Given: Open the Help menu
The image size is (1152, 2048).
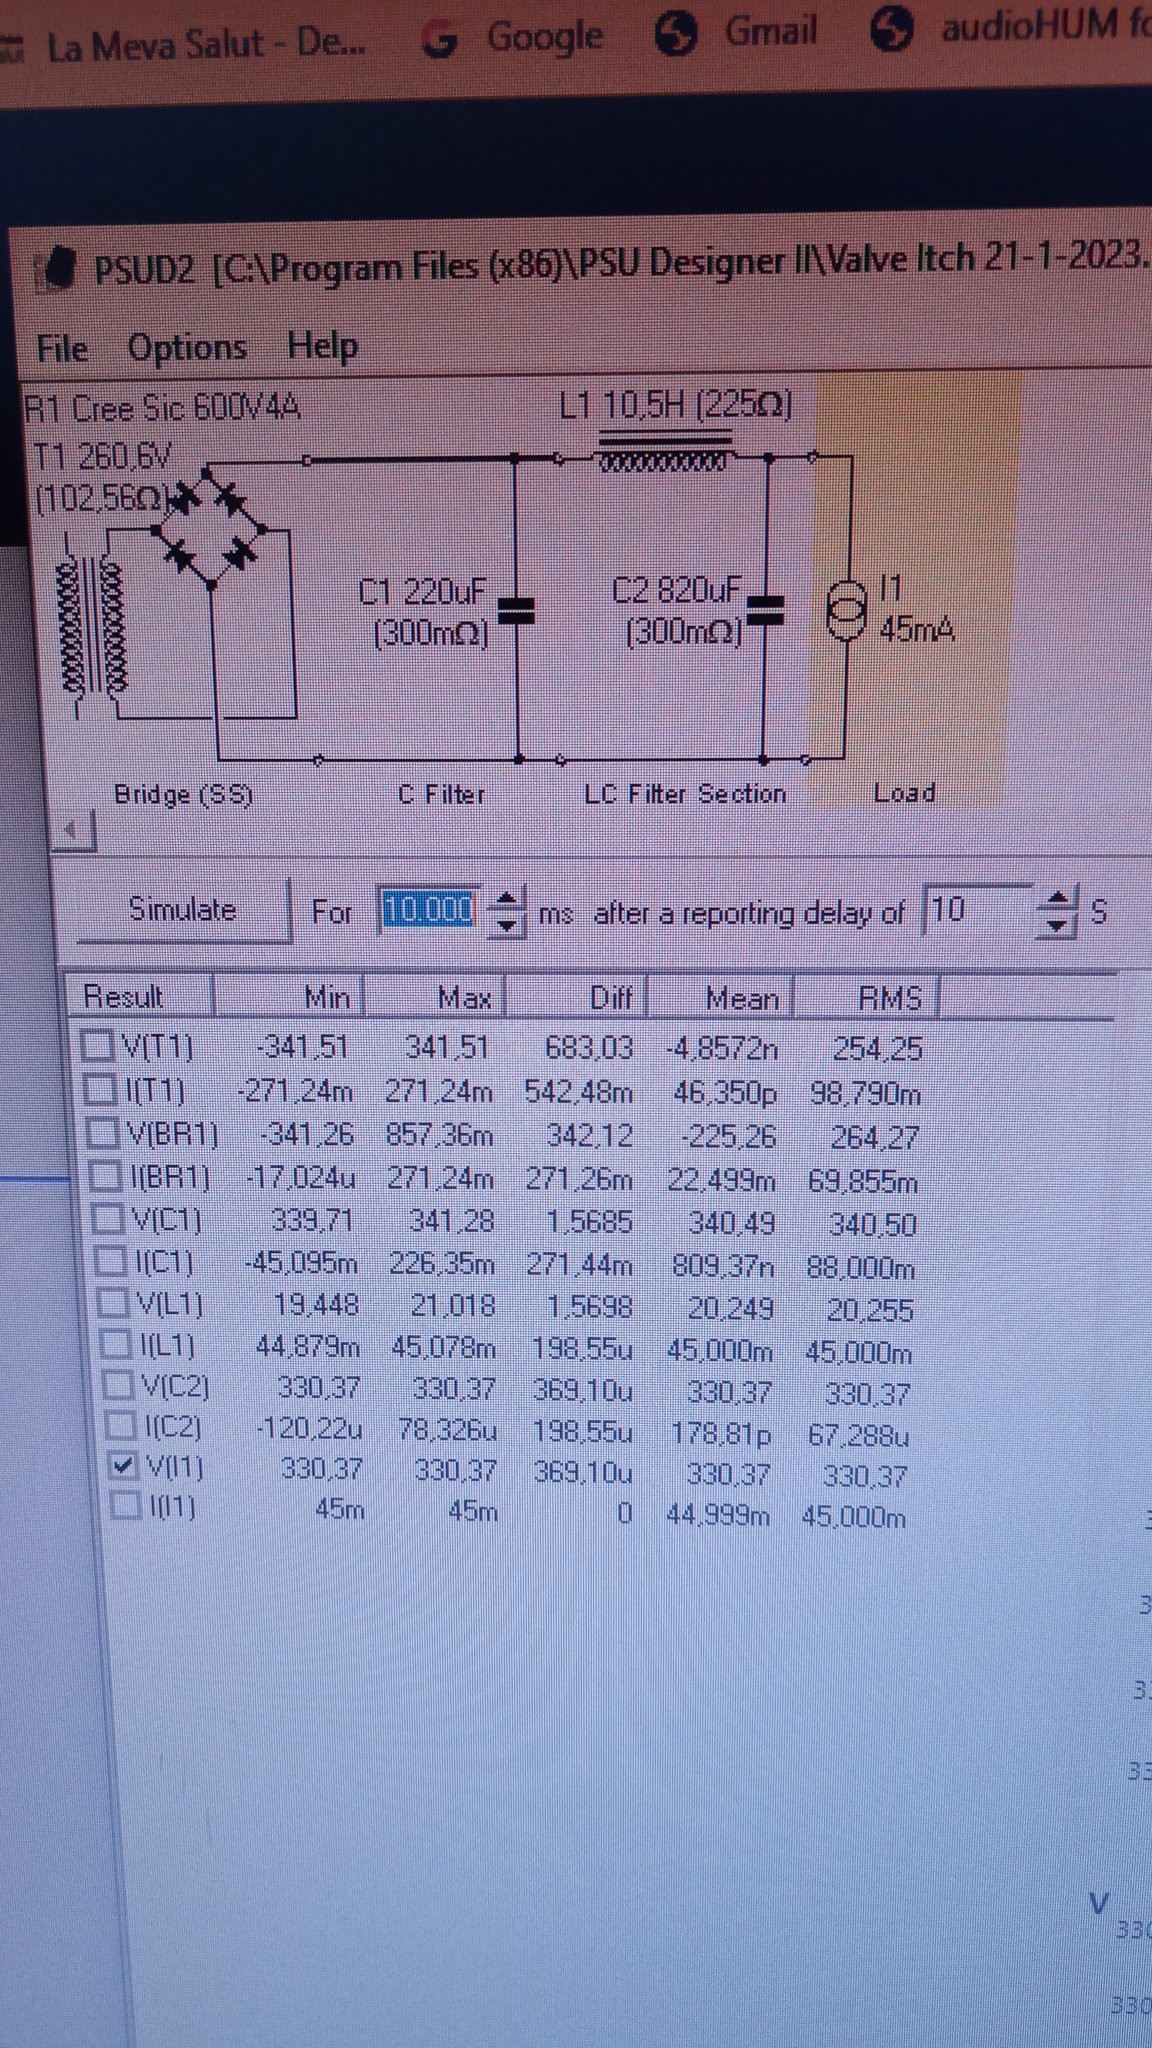Looking at the screenshot, I should tap(322, 346).
